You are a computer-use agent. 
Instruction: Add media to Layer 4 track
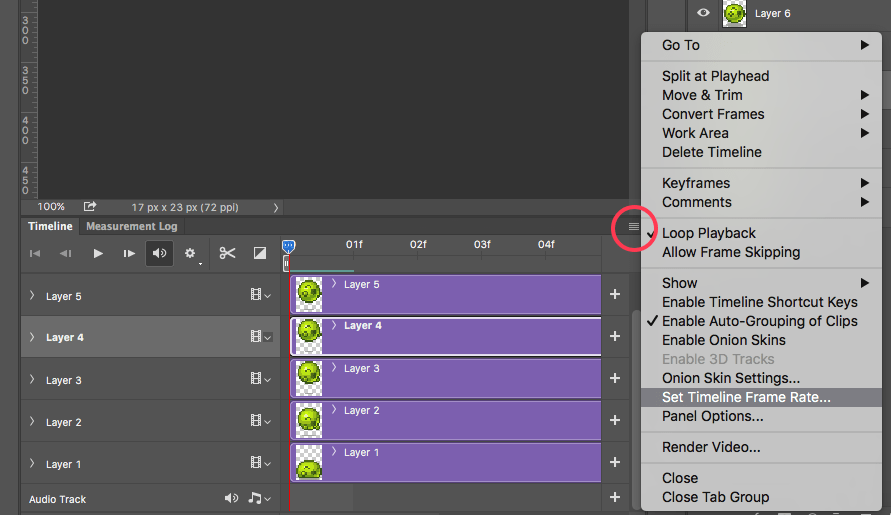tap(615, 336)
